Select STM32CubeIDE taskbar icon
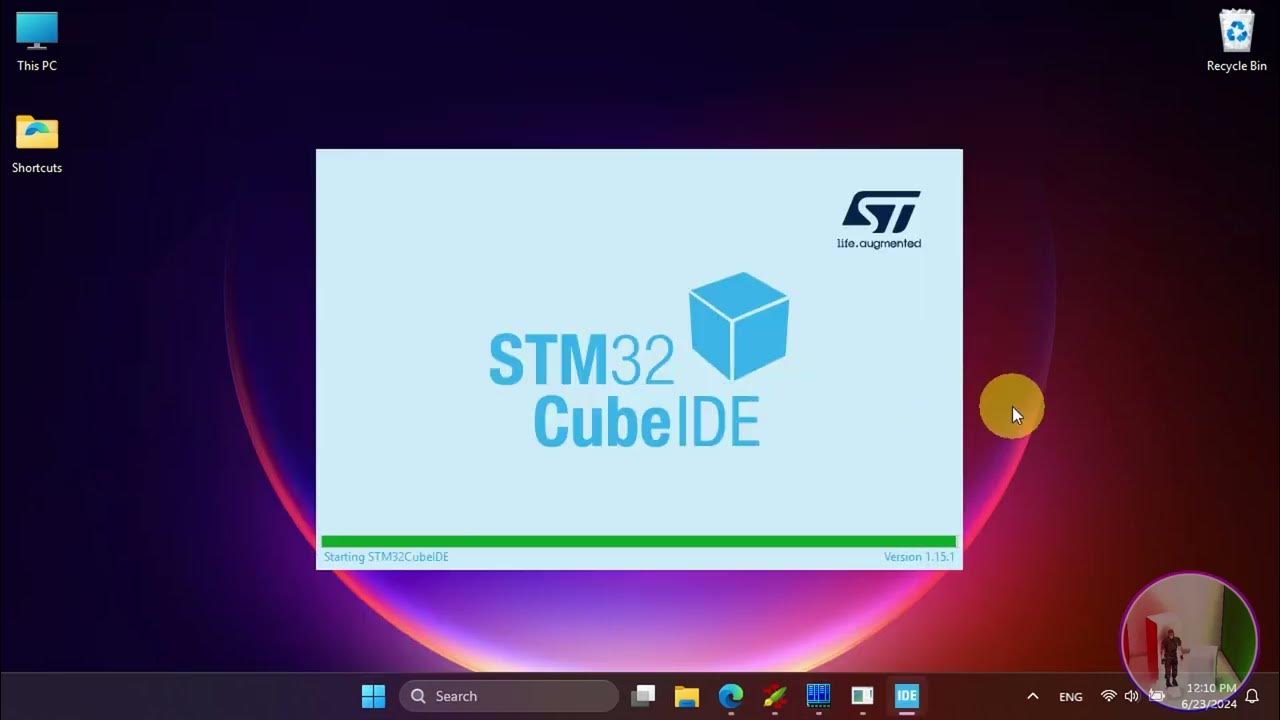 click(906, 696)
